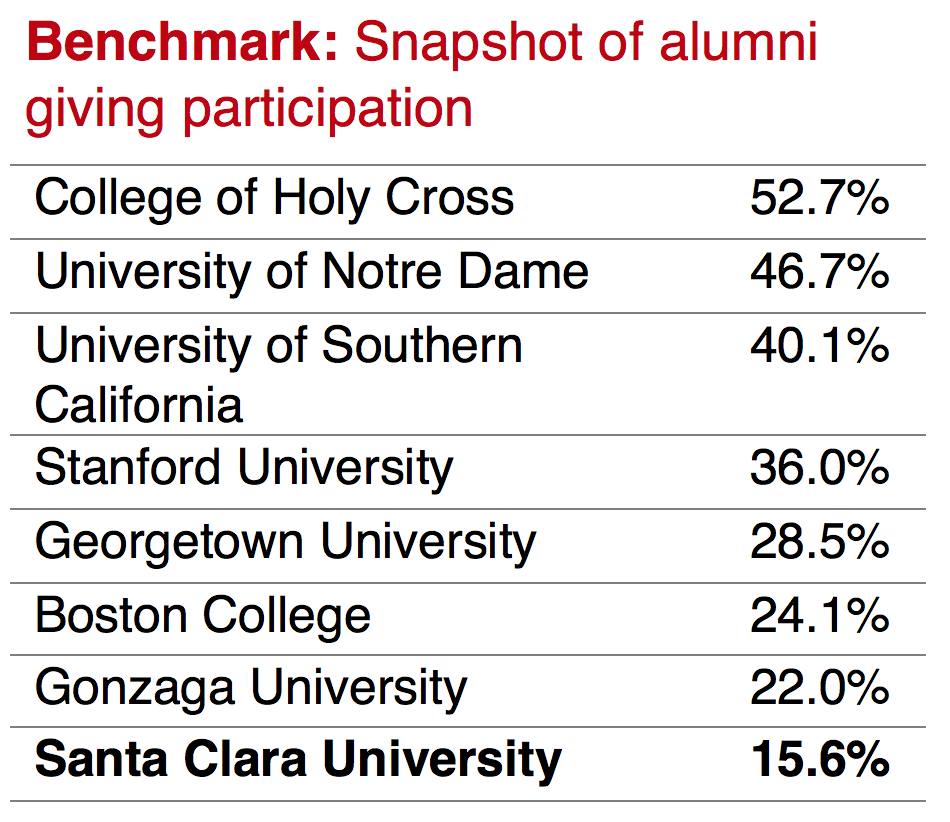Screen dimensions: 950x822
Task: Click the bold red "Benchmark:" heading word
Action: [183, 43]
